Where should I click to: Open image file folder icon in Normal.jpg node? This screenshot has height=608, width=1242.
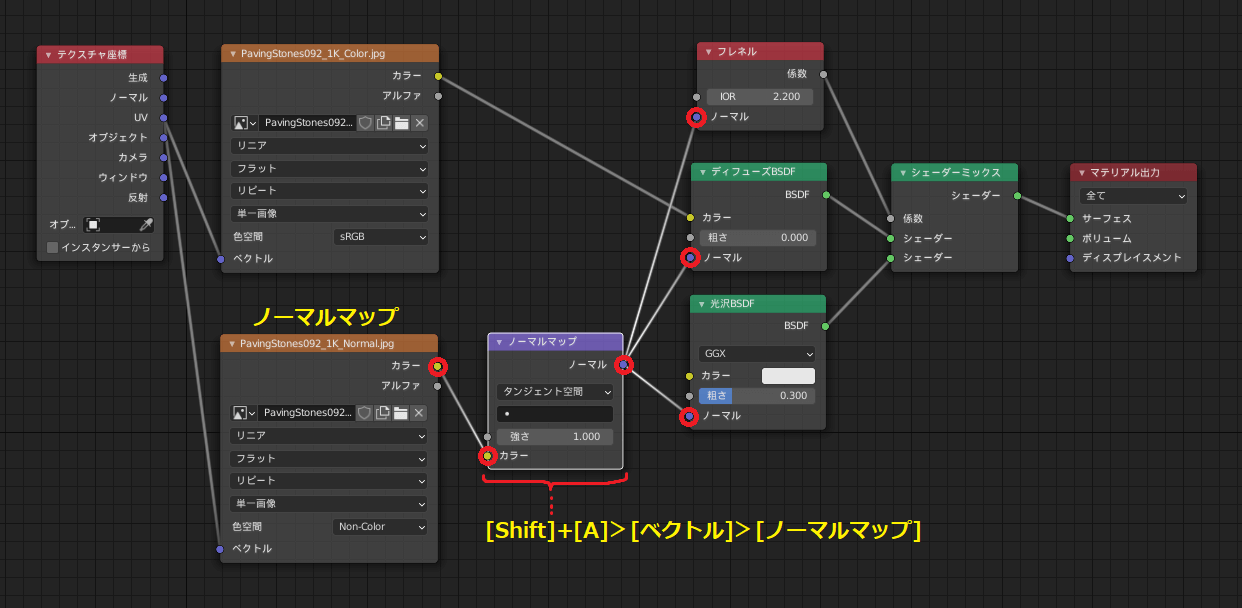401,413
